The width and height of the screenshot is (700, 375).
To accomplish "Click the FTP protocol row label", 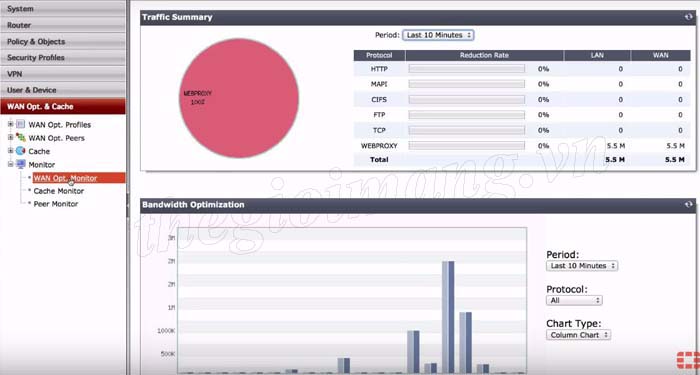I will (379, 115).
